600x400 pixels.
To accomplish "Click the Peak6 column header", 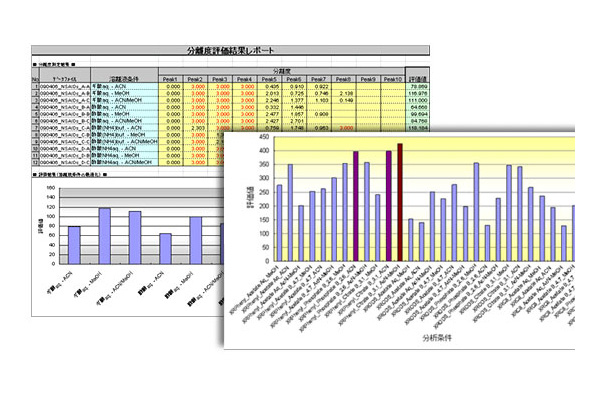I will click(x=294, y=79).
